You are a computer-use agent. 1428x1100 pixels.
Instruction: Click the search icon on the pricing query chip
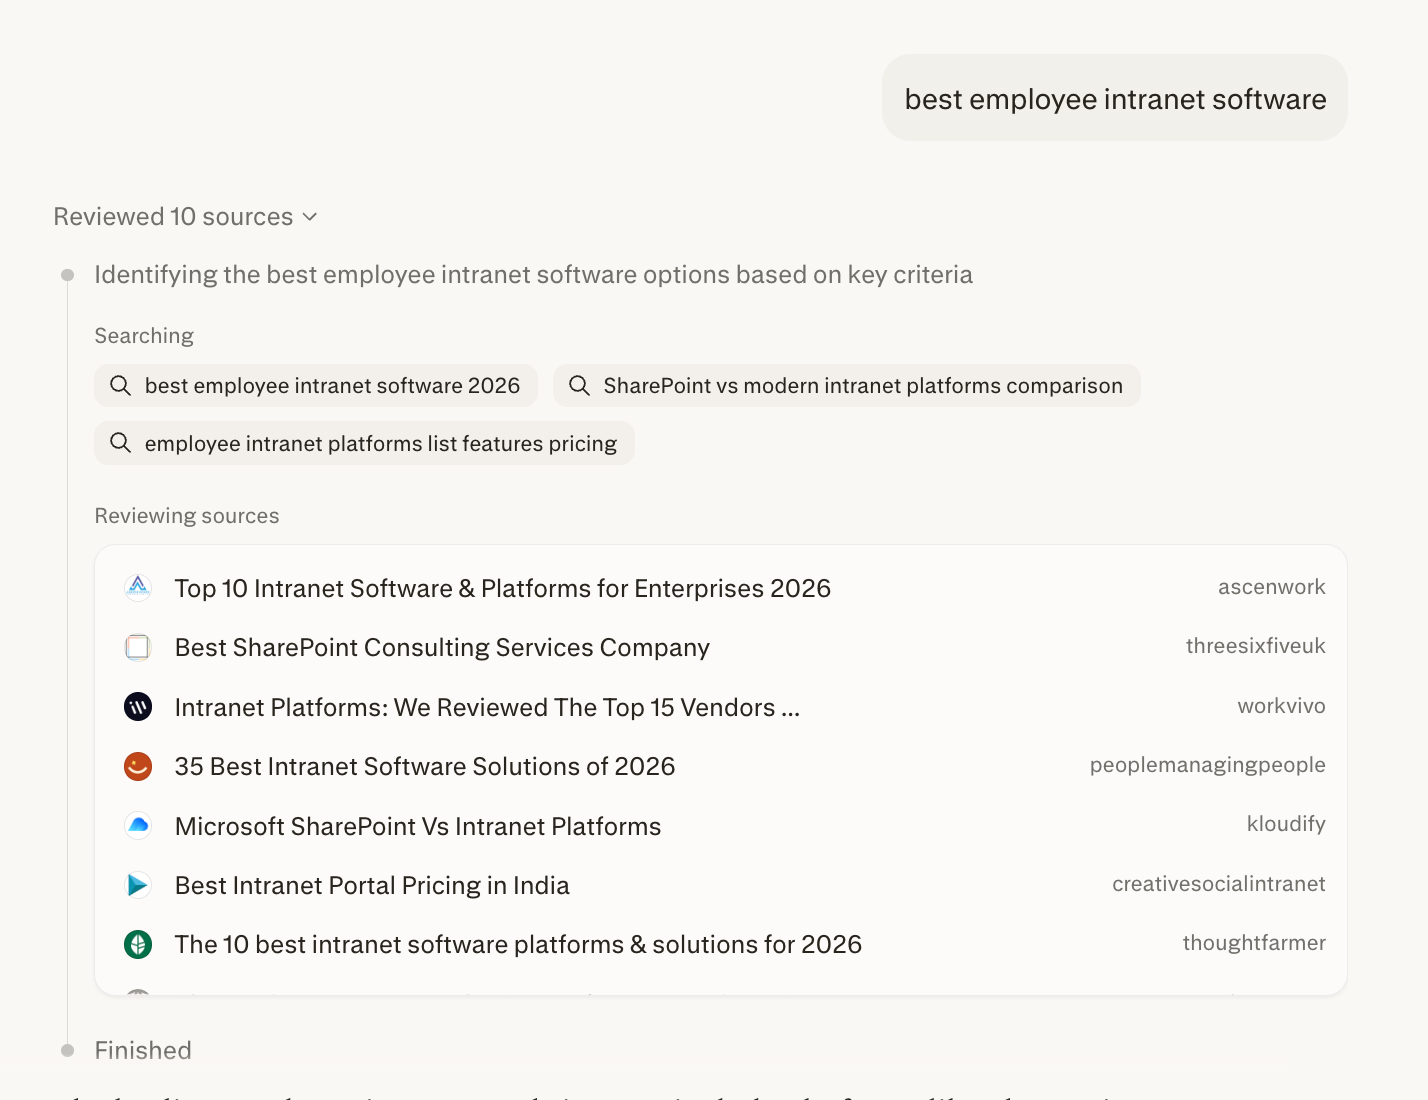click(x=120, y=443)
